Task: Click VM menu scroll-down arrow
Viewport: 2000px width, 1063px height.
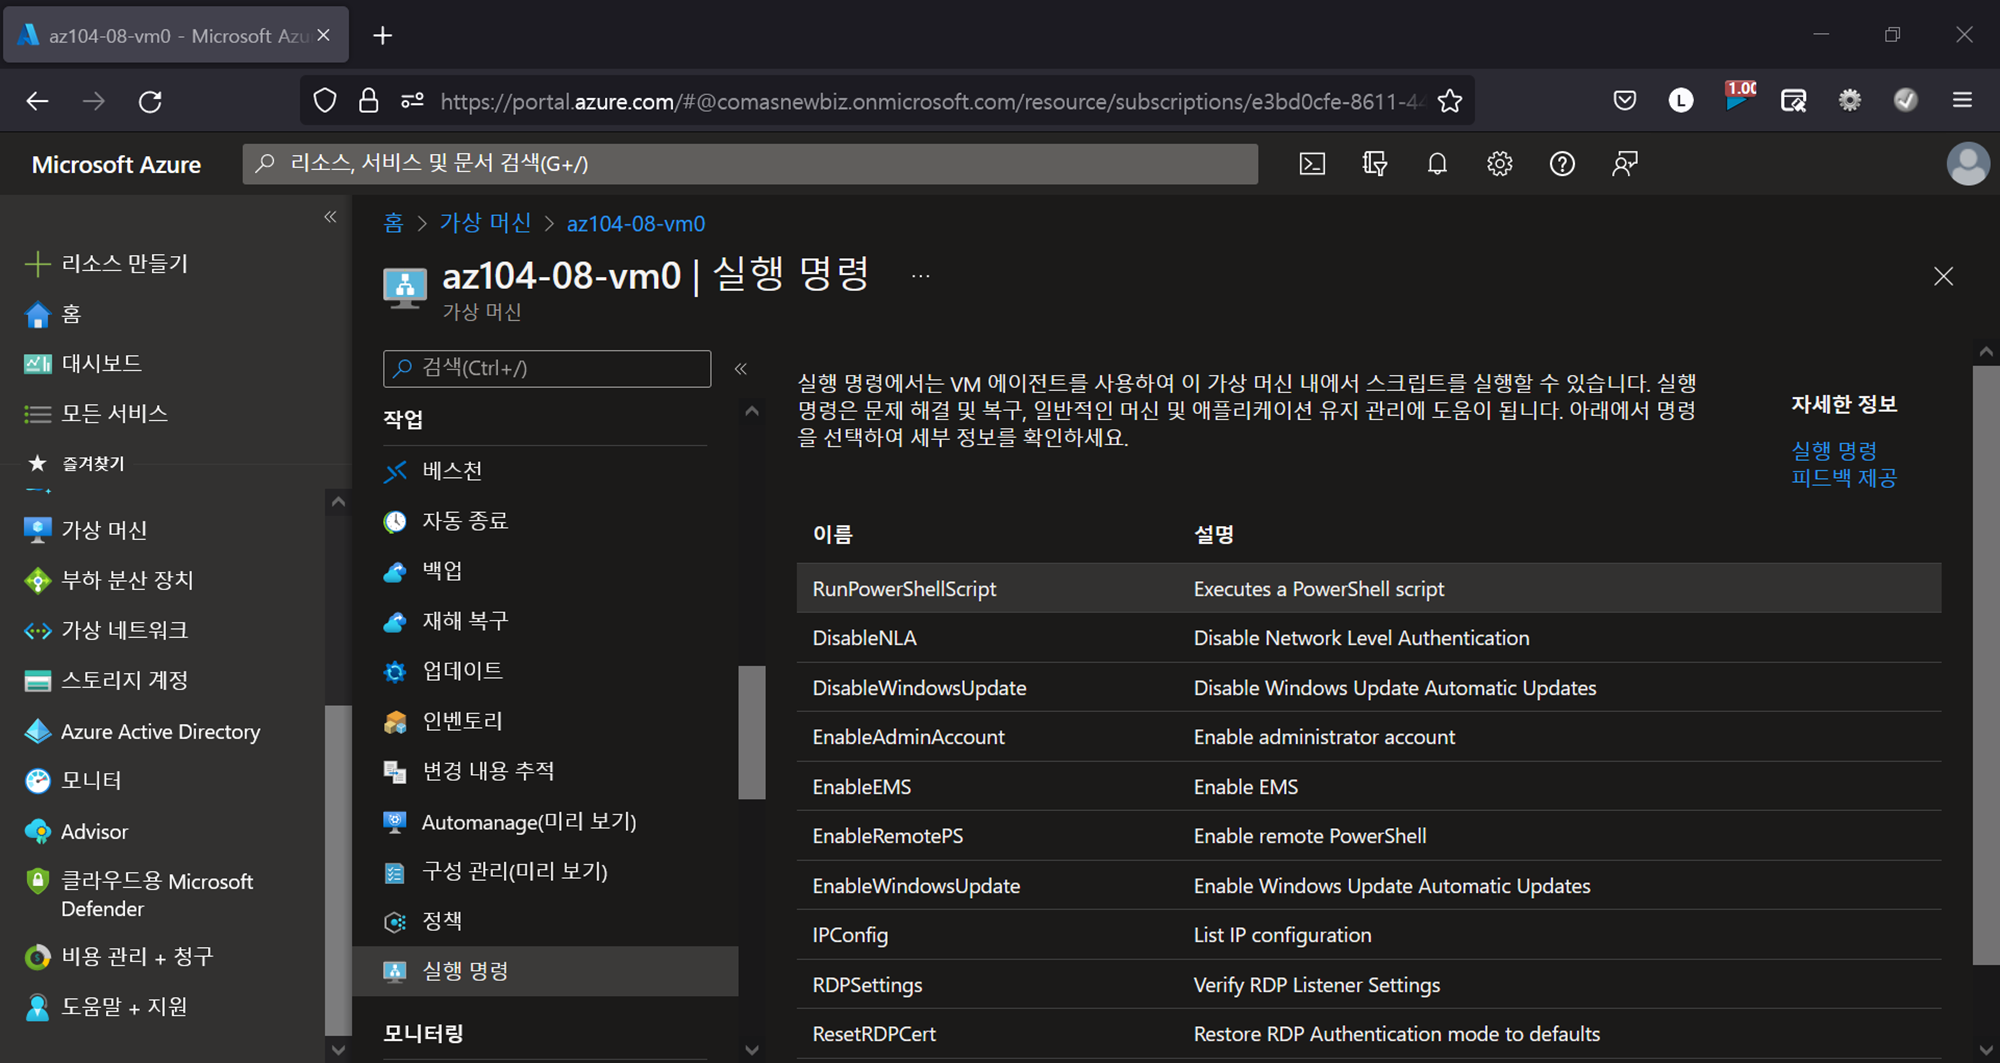Action: point(752,1050)
